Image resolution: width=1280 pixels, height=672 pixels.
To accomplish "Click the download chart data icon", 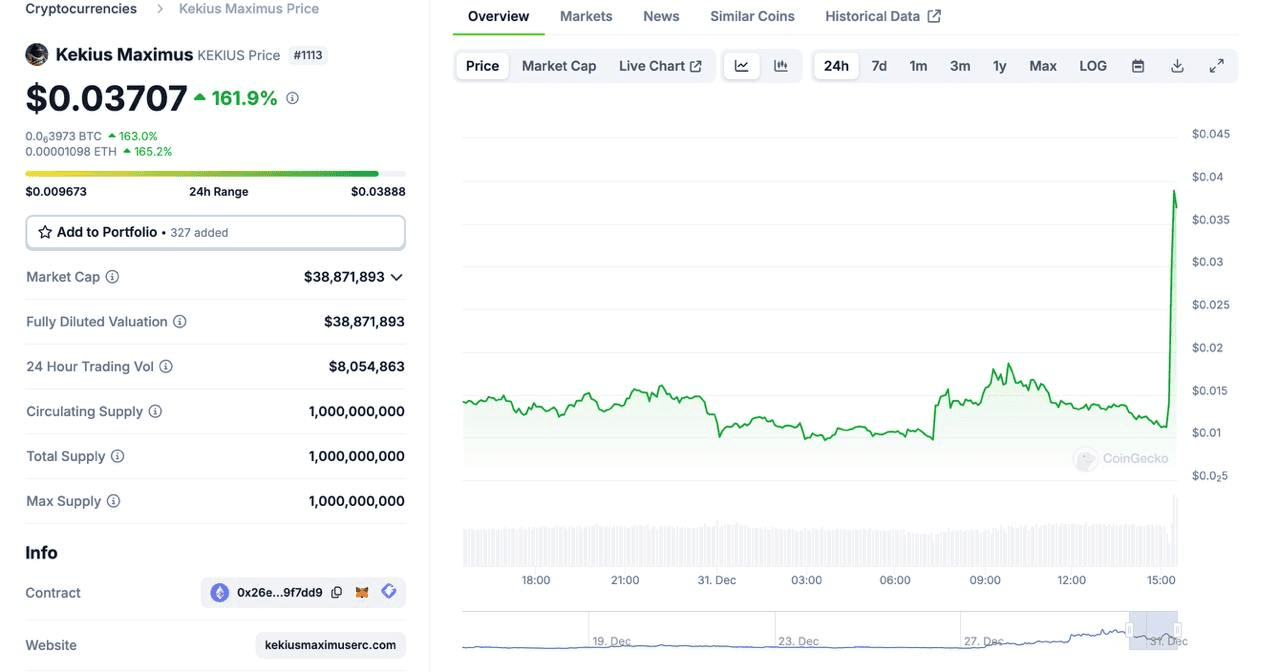I will tap(1177, 66).
